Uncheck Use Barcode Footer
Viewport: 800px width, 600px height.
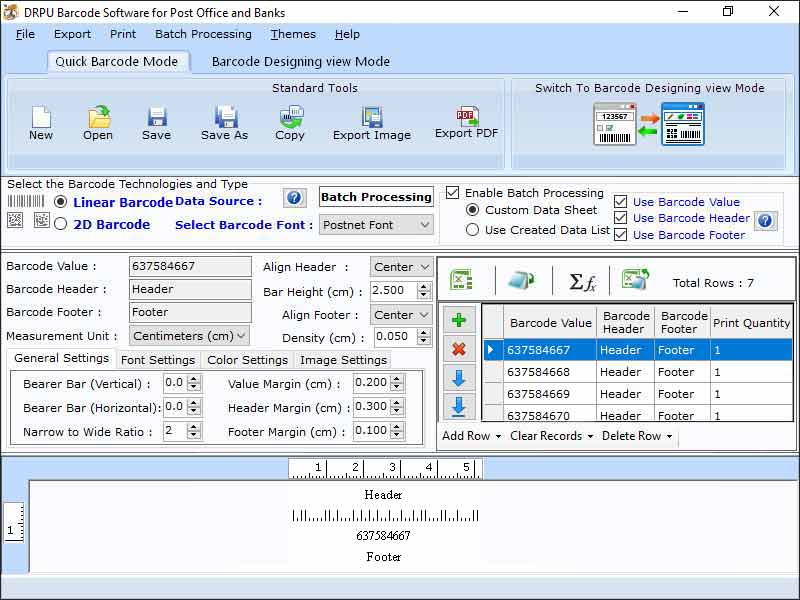click(x=623, y=235)
